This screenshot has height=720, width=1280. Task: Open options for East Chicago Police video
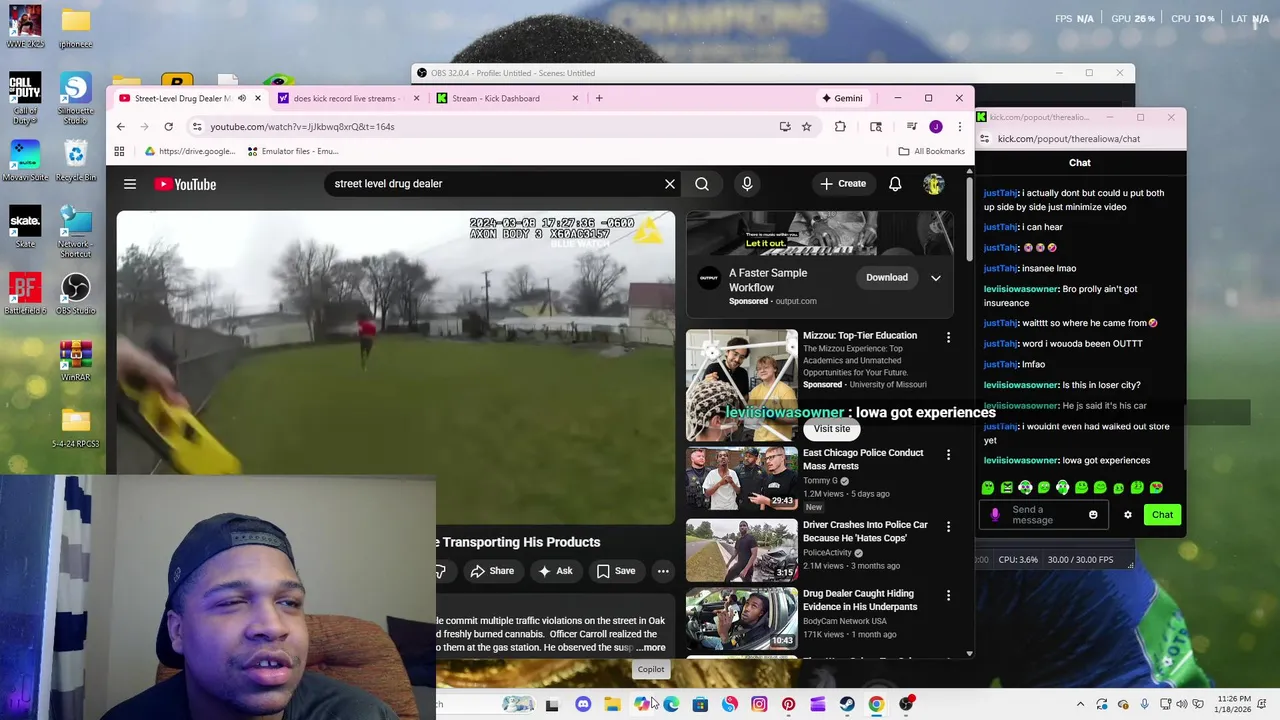[x=948, y=454]
